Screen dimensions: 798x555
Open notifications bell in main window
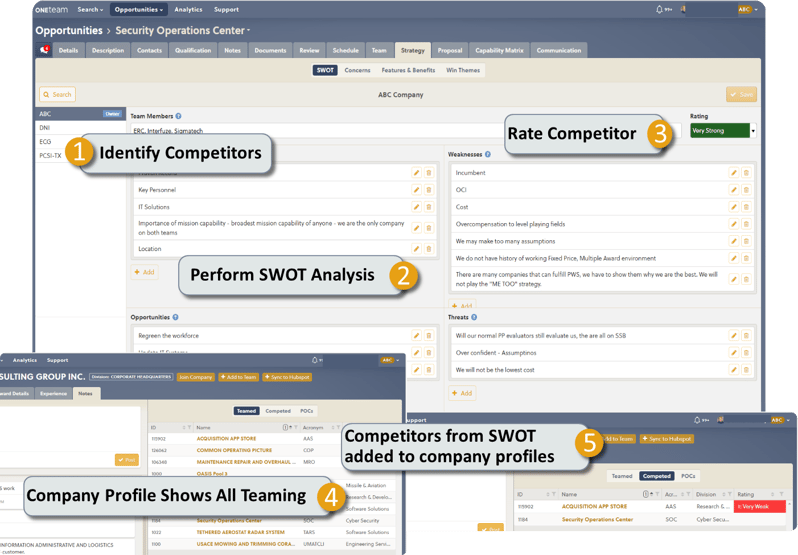pyautogui.click(x=660, y=9)
